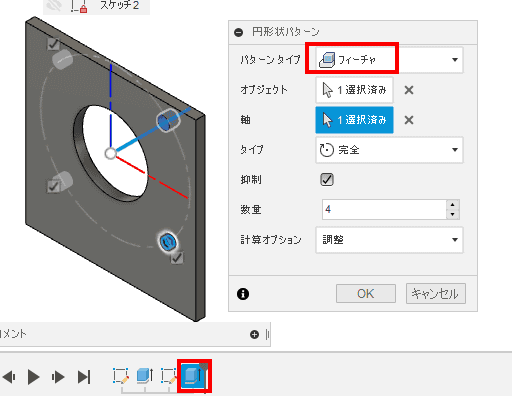Toggle bottom-right pattern instance checkbox
The width and height of the screenshot is (512, 396).
coord(177,258)
